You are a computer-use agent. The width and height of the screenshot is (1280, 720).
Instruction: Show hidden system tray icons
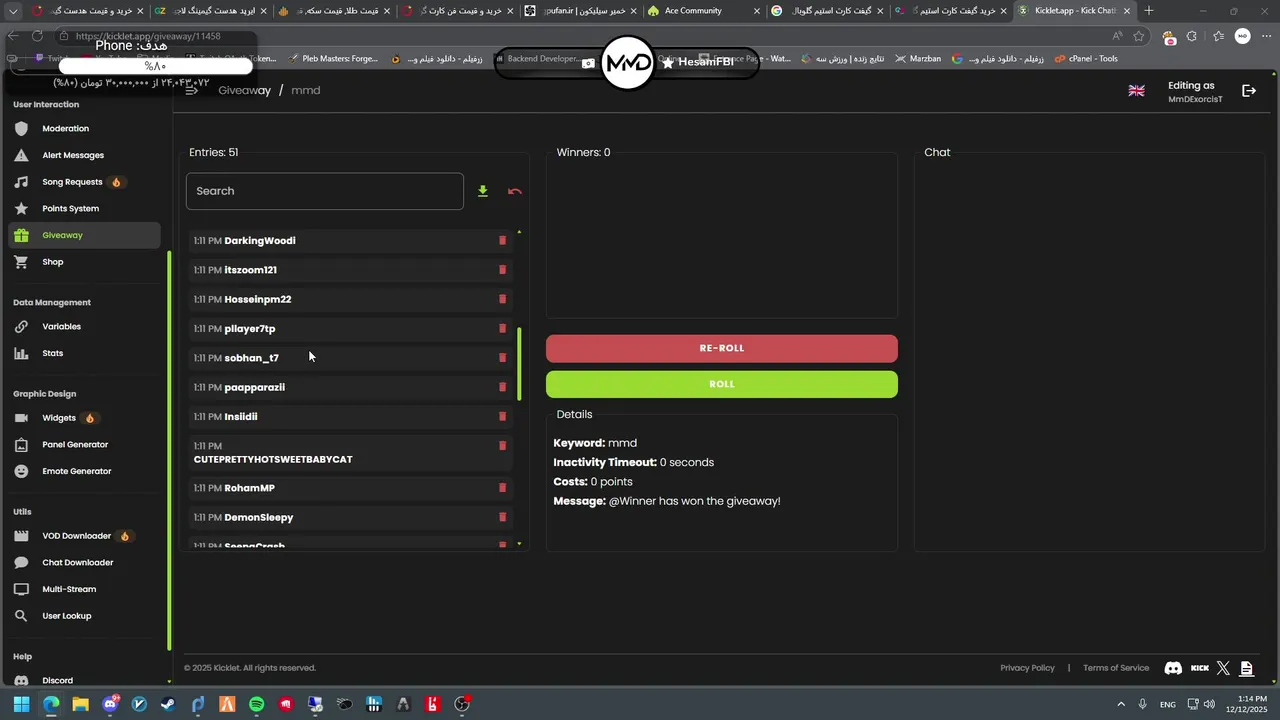click(1121, 705)
